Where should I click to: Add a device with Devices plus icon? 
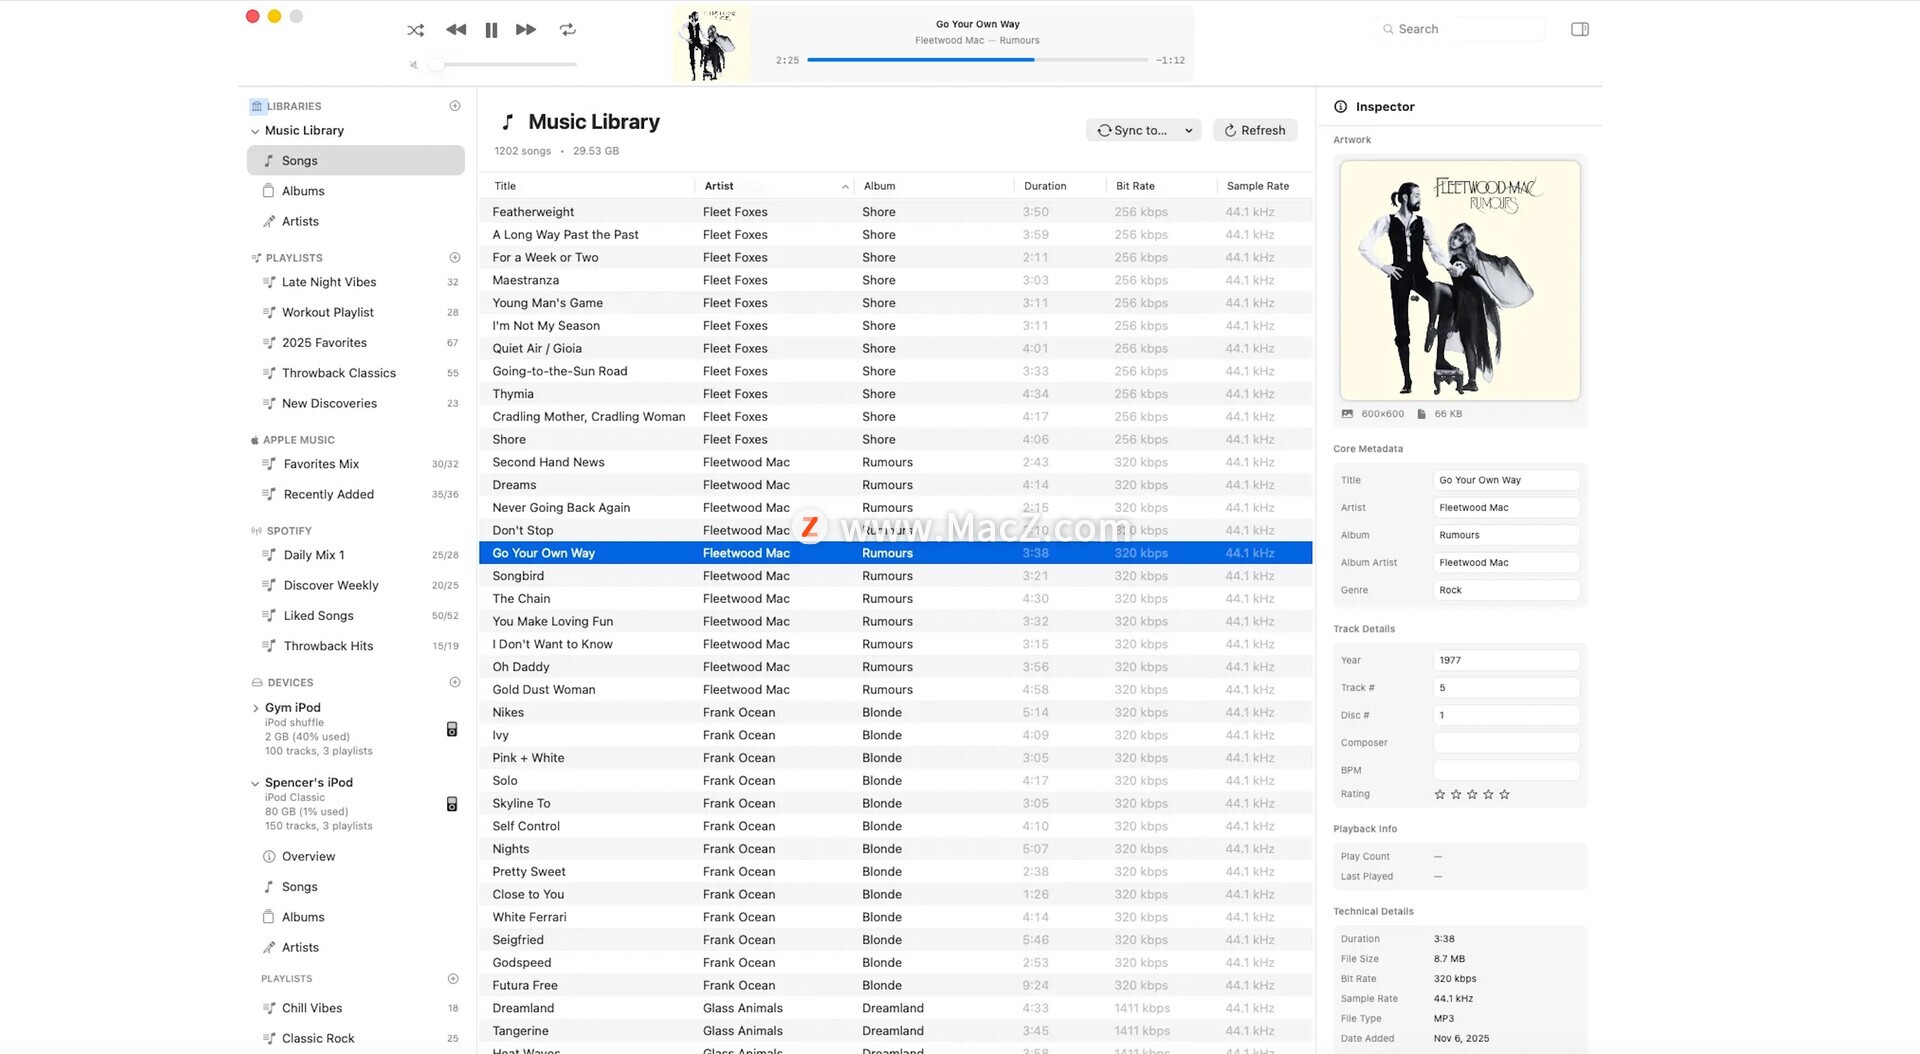(455, 683)
